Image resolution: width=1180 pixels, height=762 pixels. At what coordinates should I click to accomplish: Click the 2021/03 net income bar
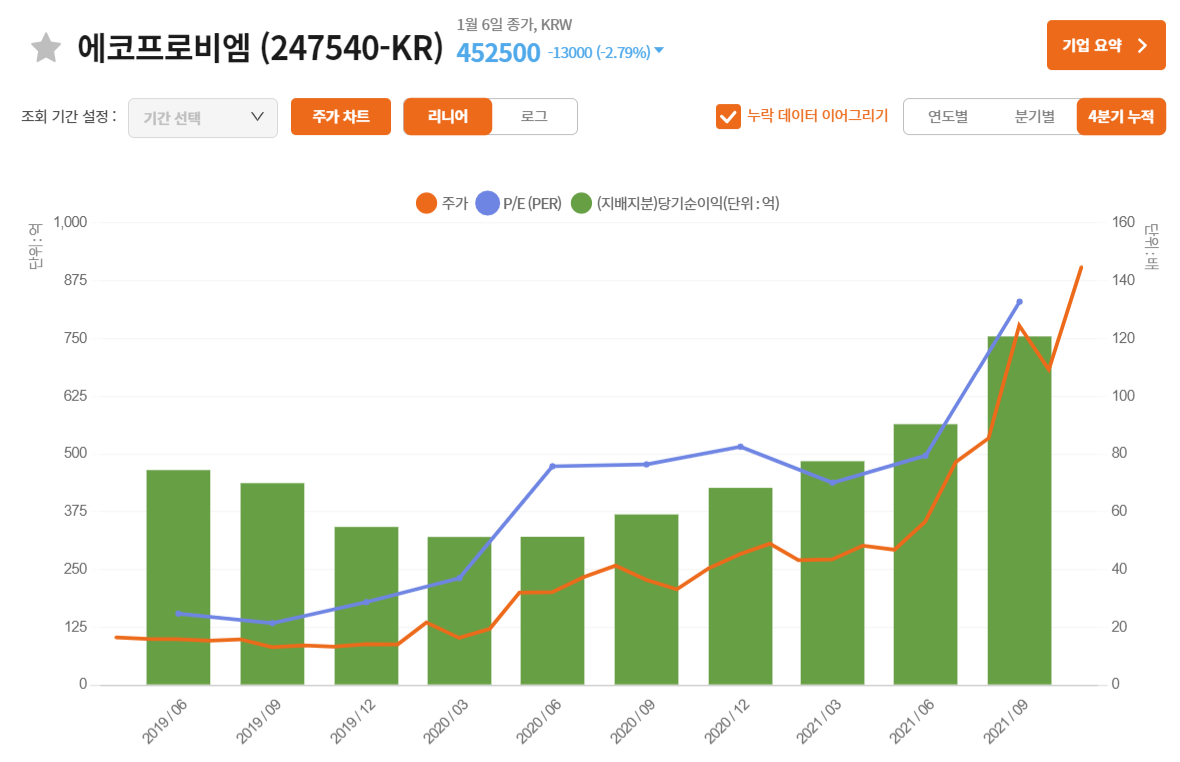coord(832,572)
